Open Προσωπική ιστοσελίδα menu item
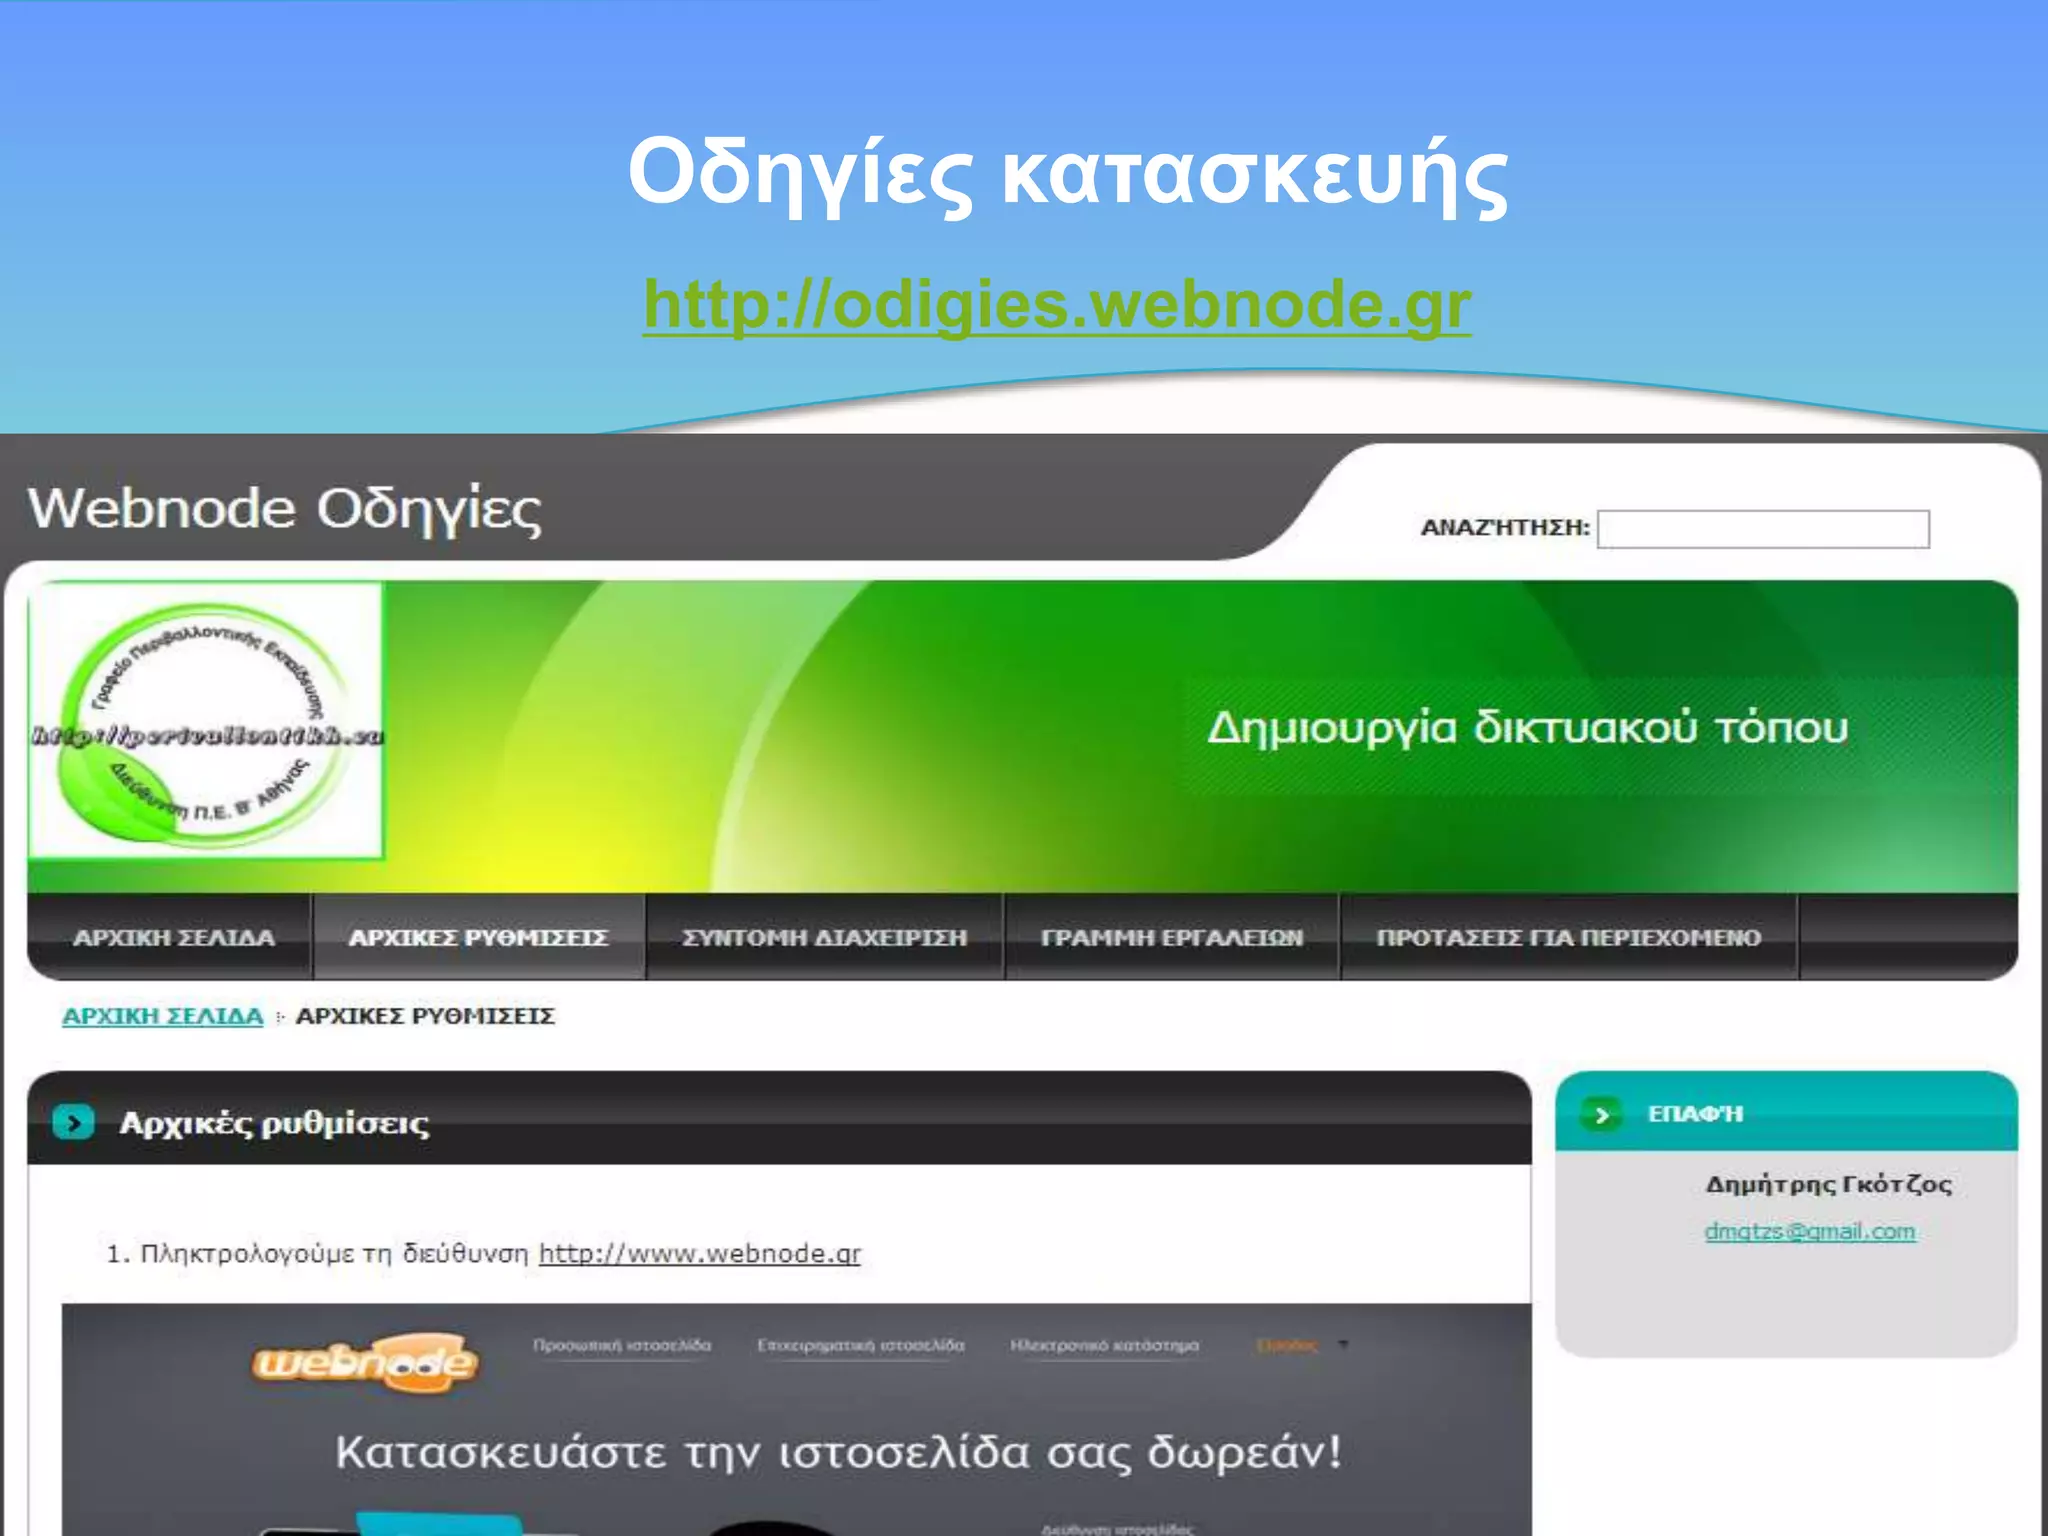The image size is (2048, 1536). pos(622,1346)
